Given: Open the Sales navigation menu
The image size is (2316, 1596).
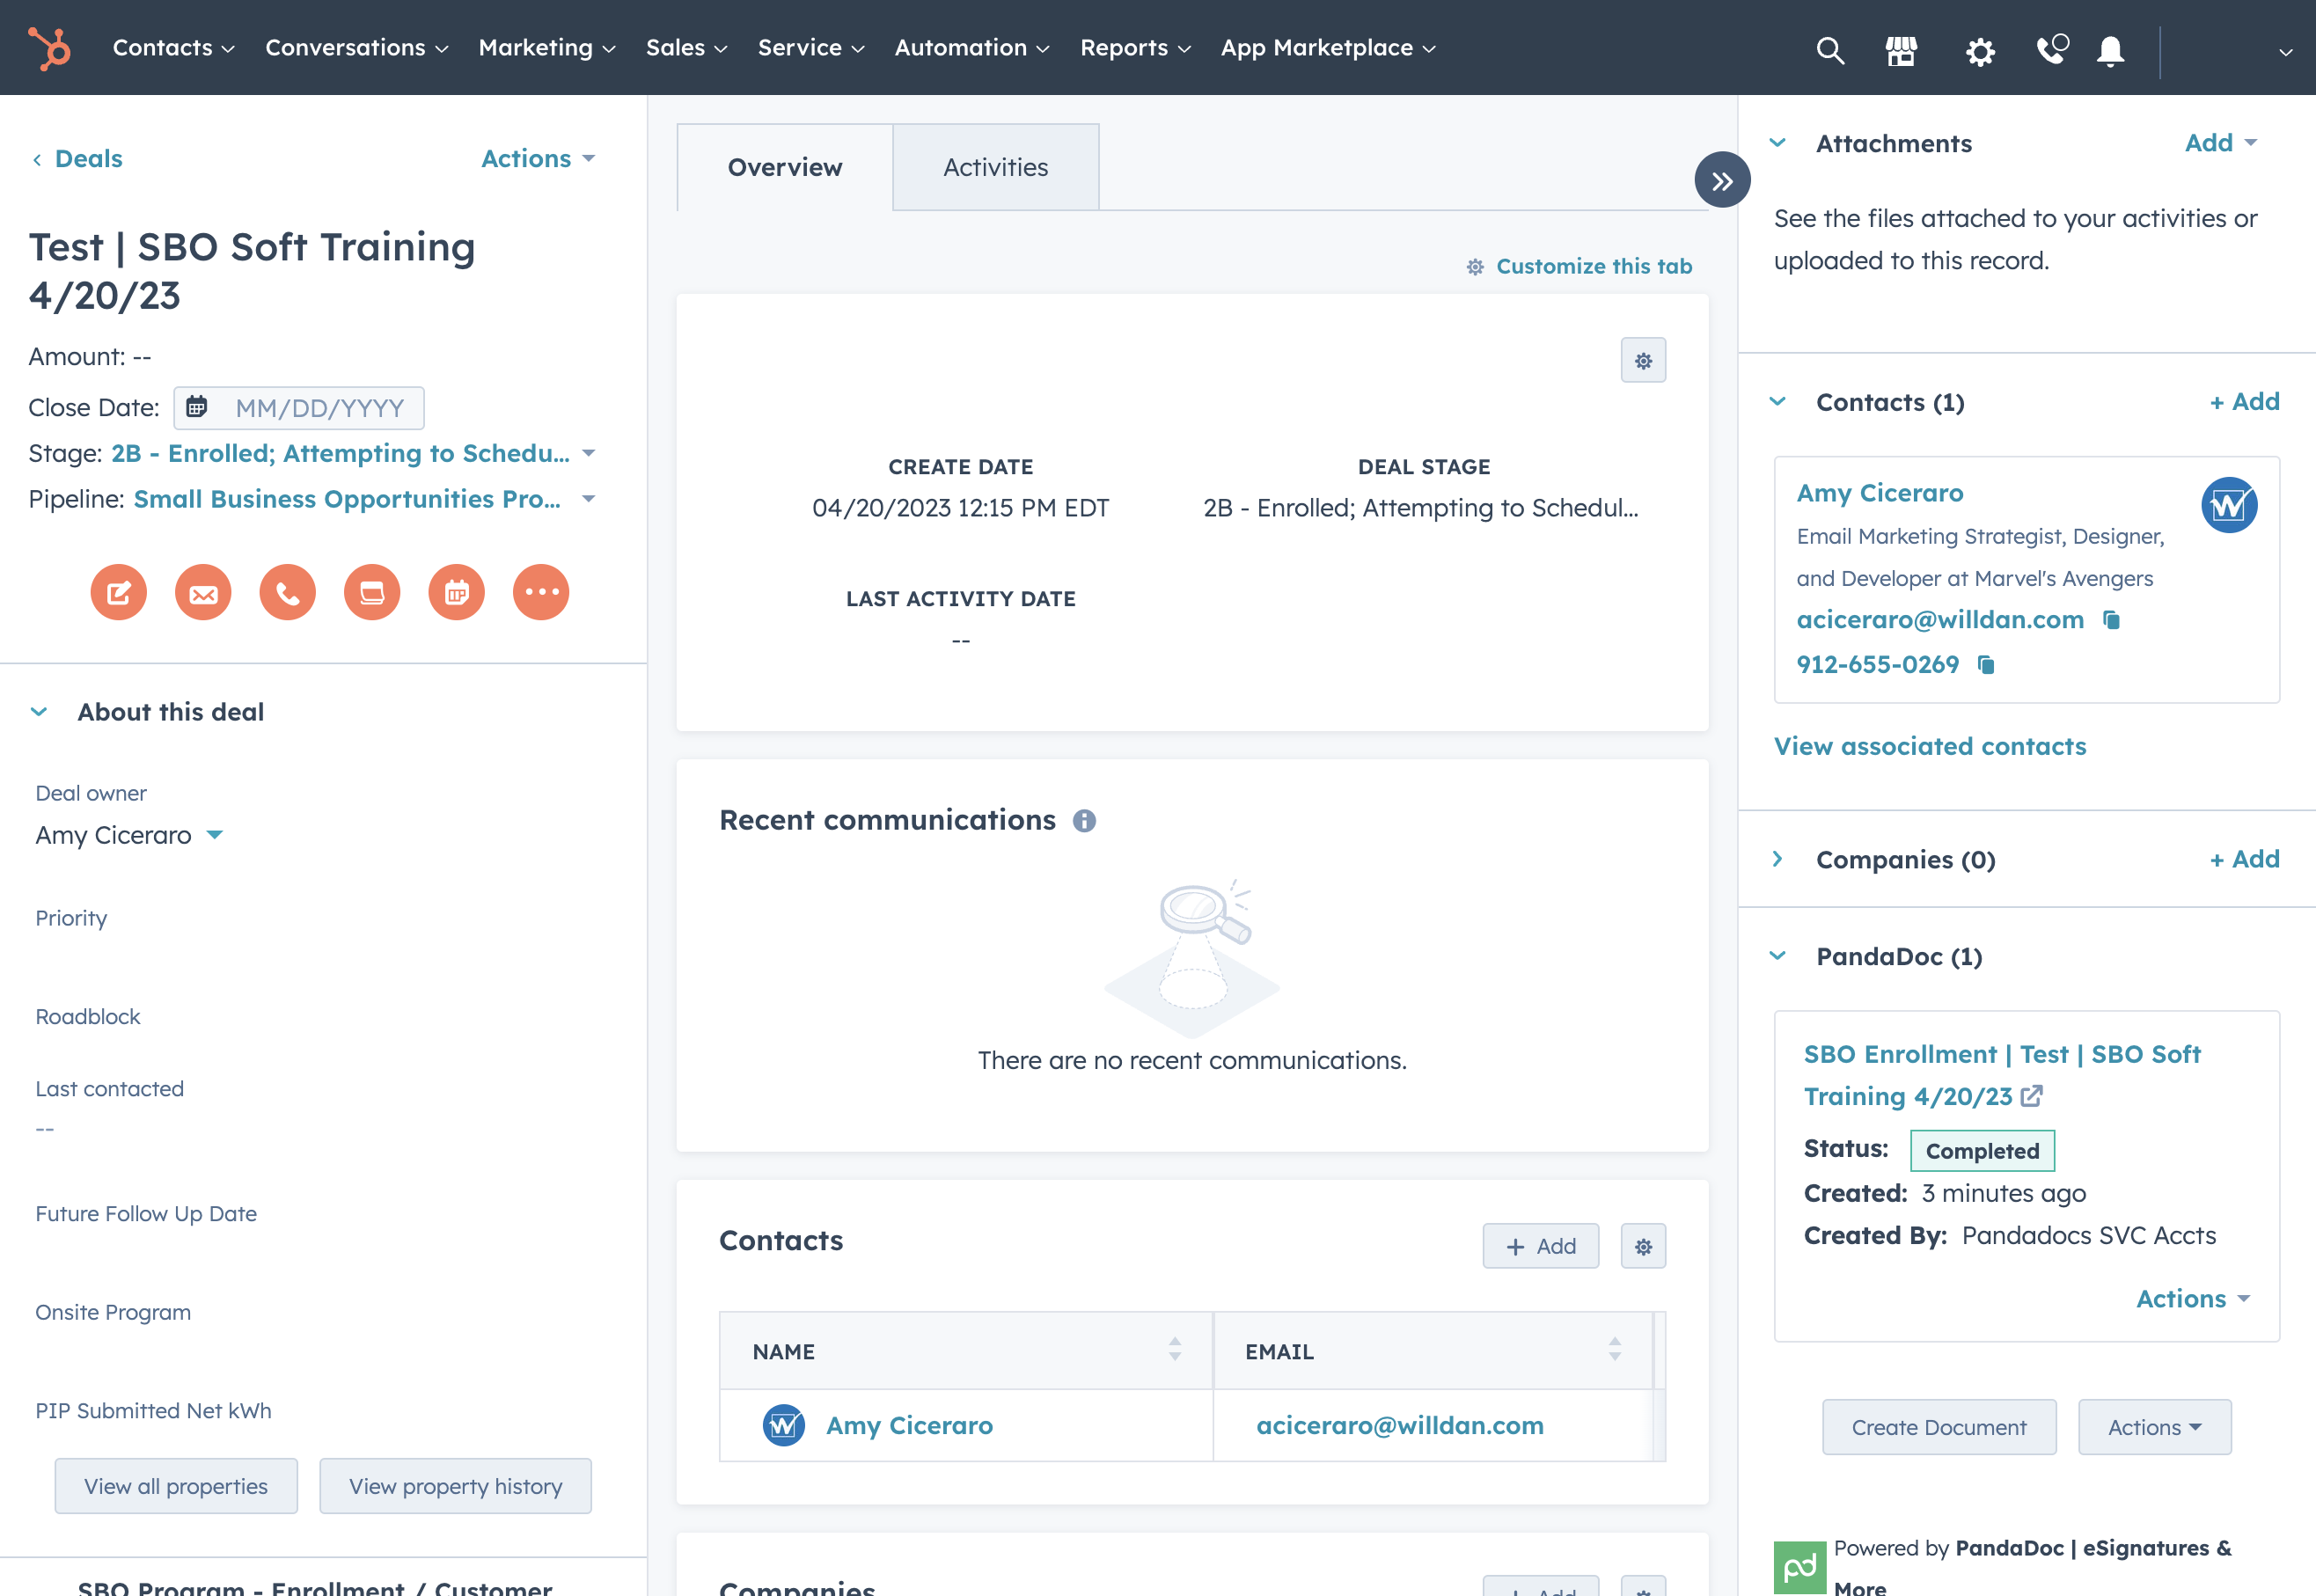Looking at the screenshot, I should (687, 48).
